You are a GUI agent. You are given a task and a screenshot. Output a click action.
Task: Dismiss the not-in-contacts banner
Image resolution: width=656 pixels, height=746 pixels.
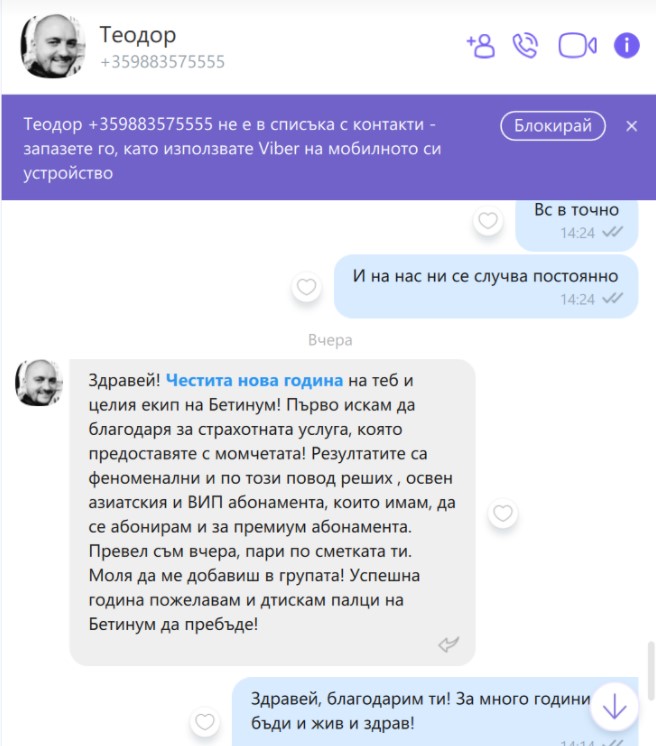[631, 126]
